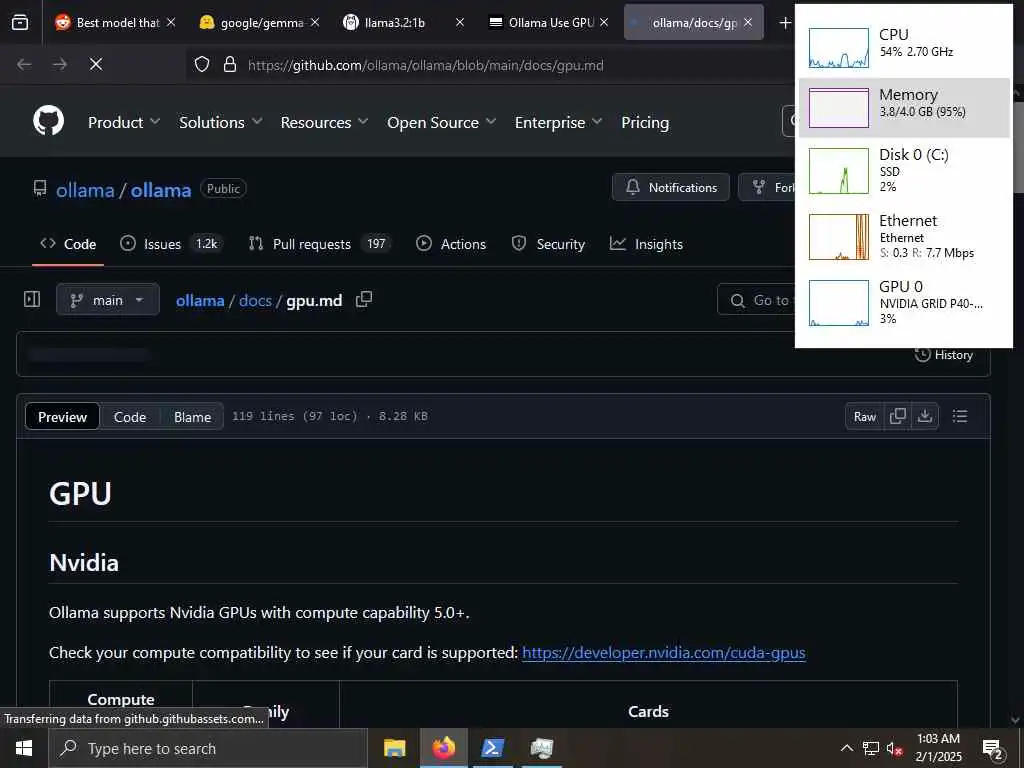The image size is (1024, 768).
Task: Open the developer.nvidia.com/cuda-gpus link
Action: pos(664,652)
